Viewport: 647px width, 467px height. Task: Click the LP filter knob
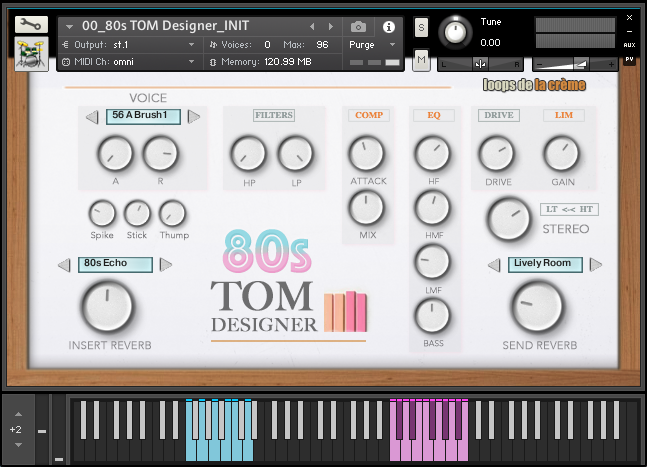click(x=295, y=154)
